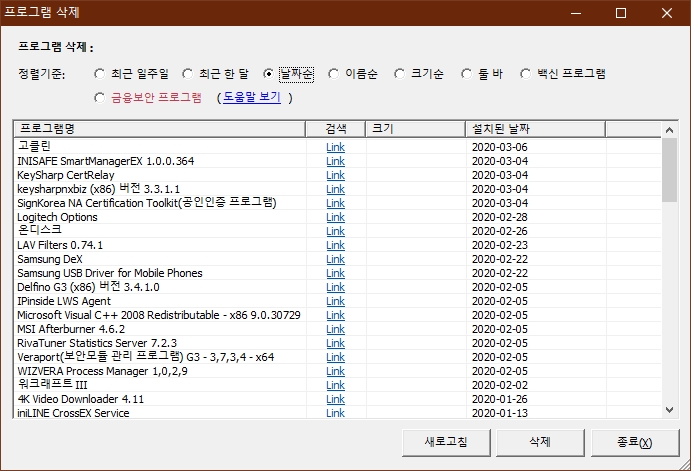Click the 종료(X) exit button
Viewport: 691px width, 471px height.
(635, 442)
